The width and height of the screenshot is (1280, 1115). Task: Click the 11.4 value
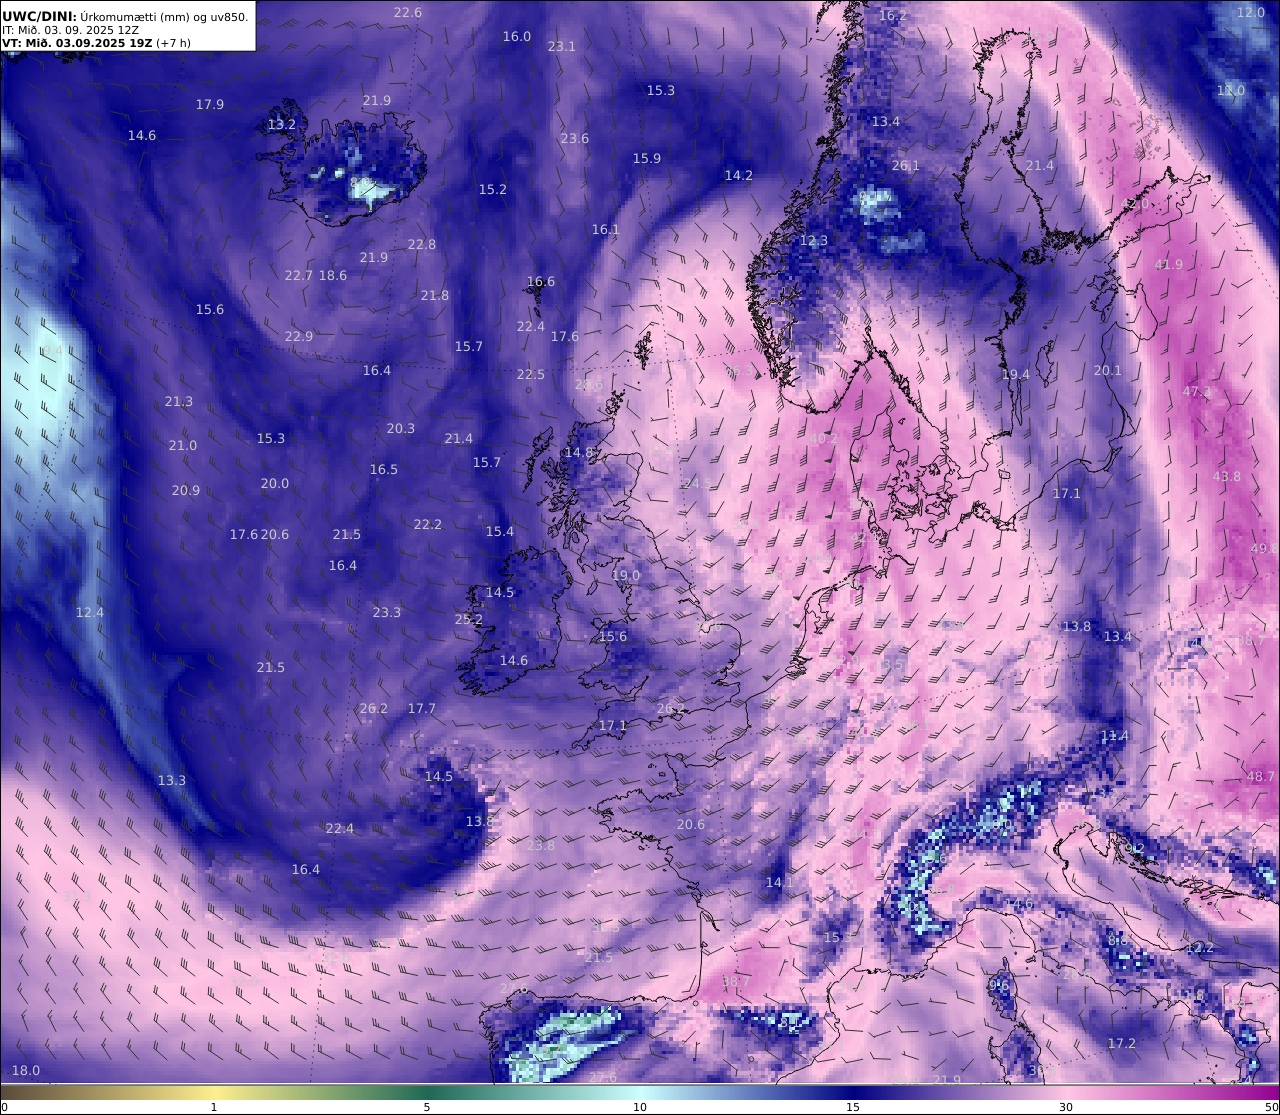tap(1115, 737)
